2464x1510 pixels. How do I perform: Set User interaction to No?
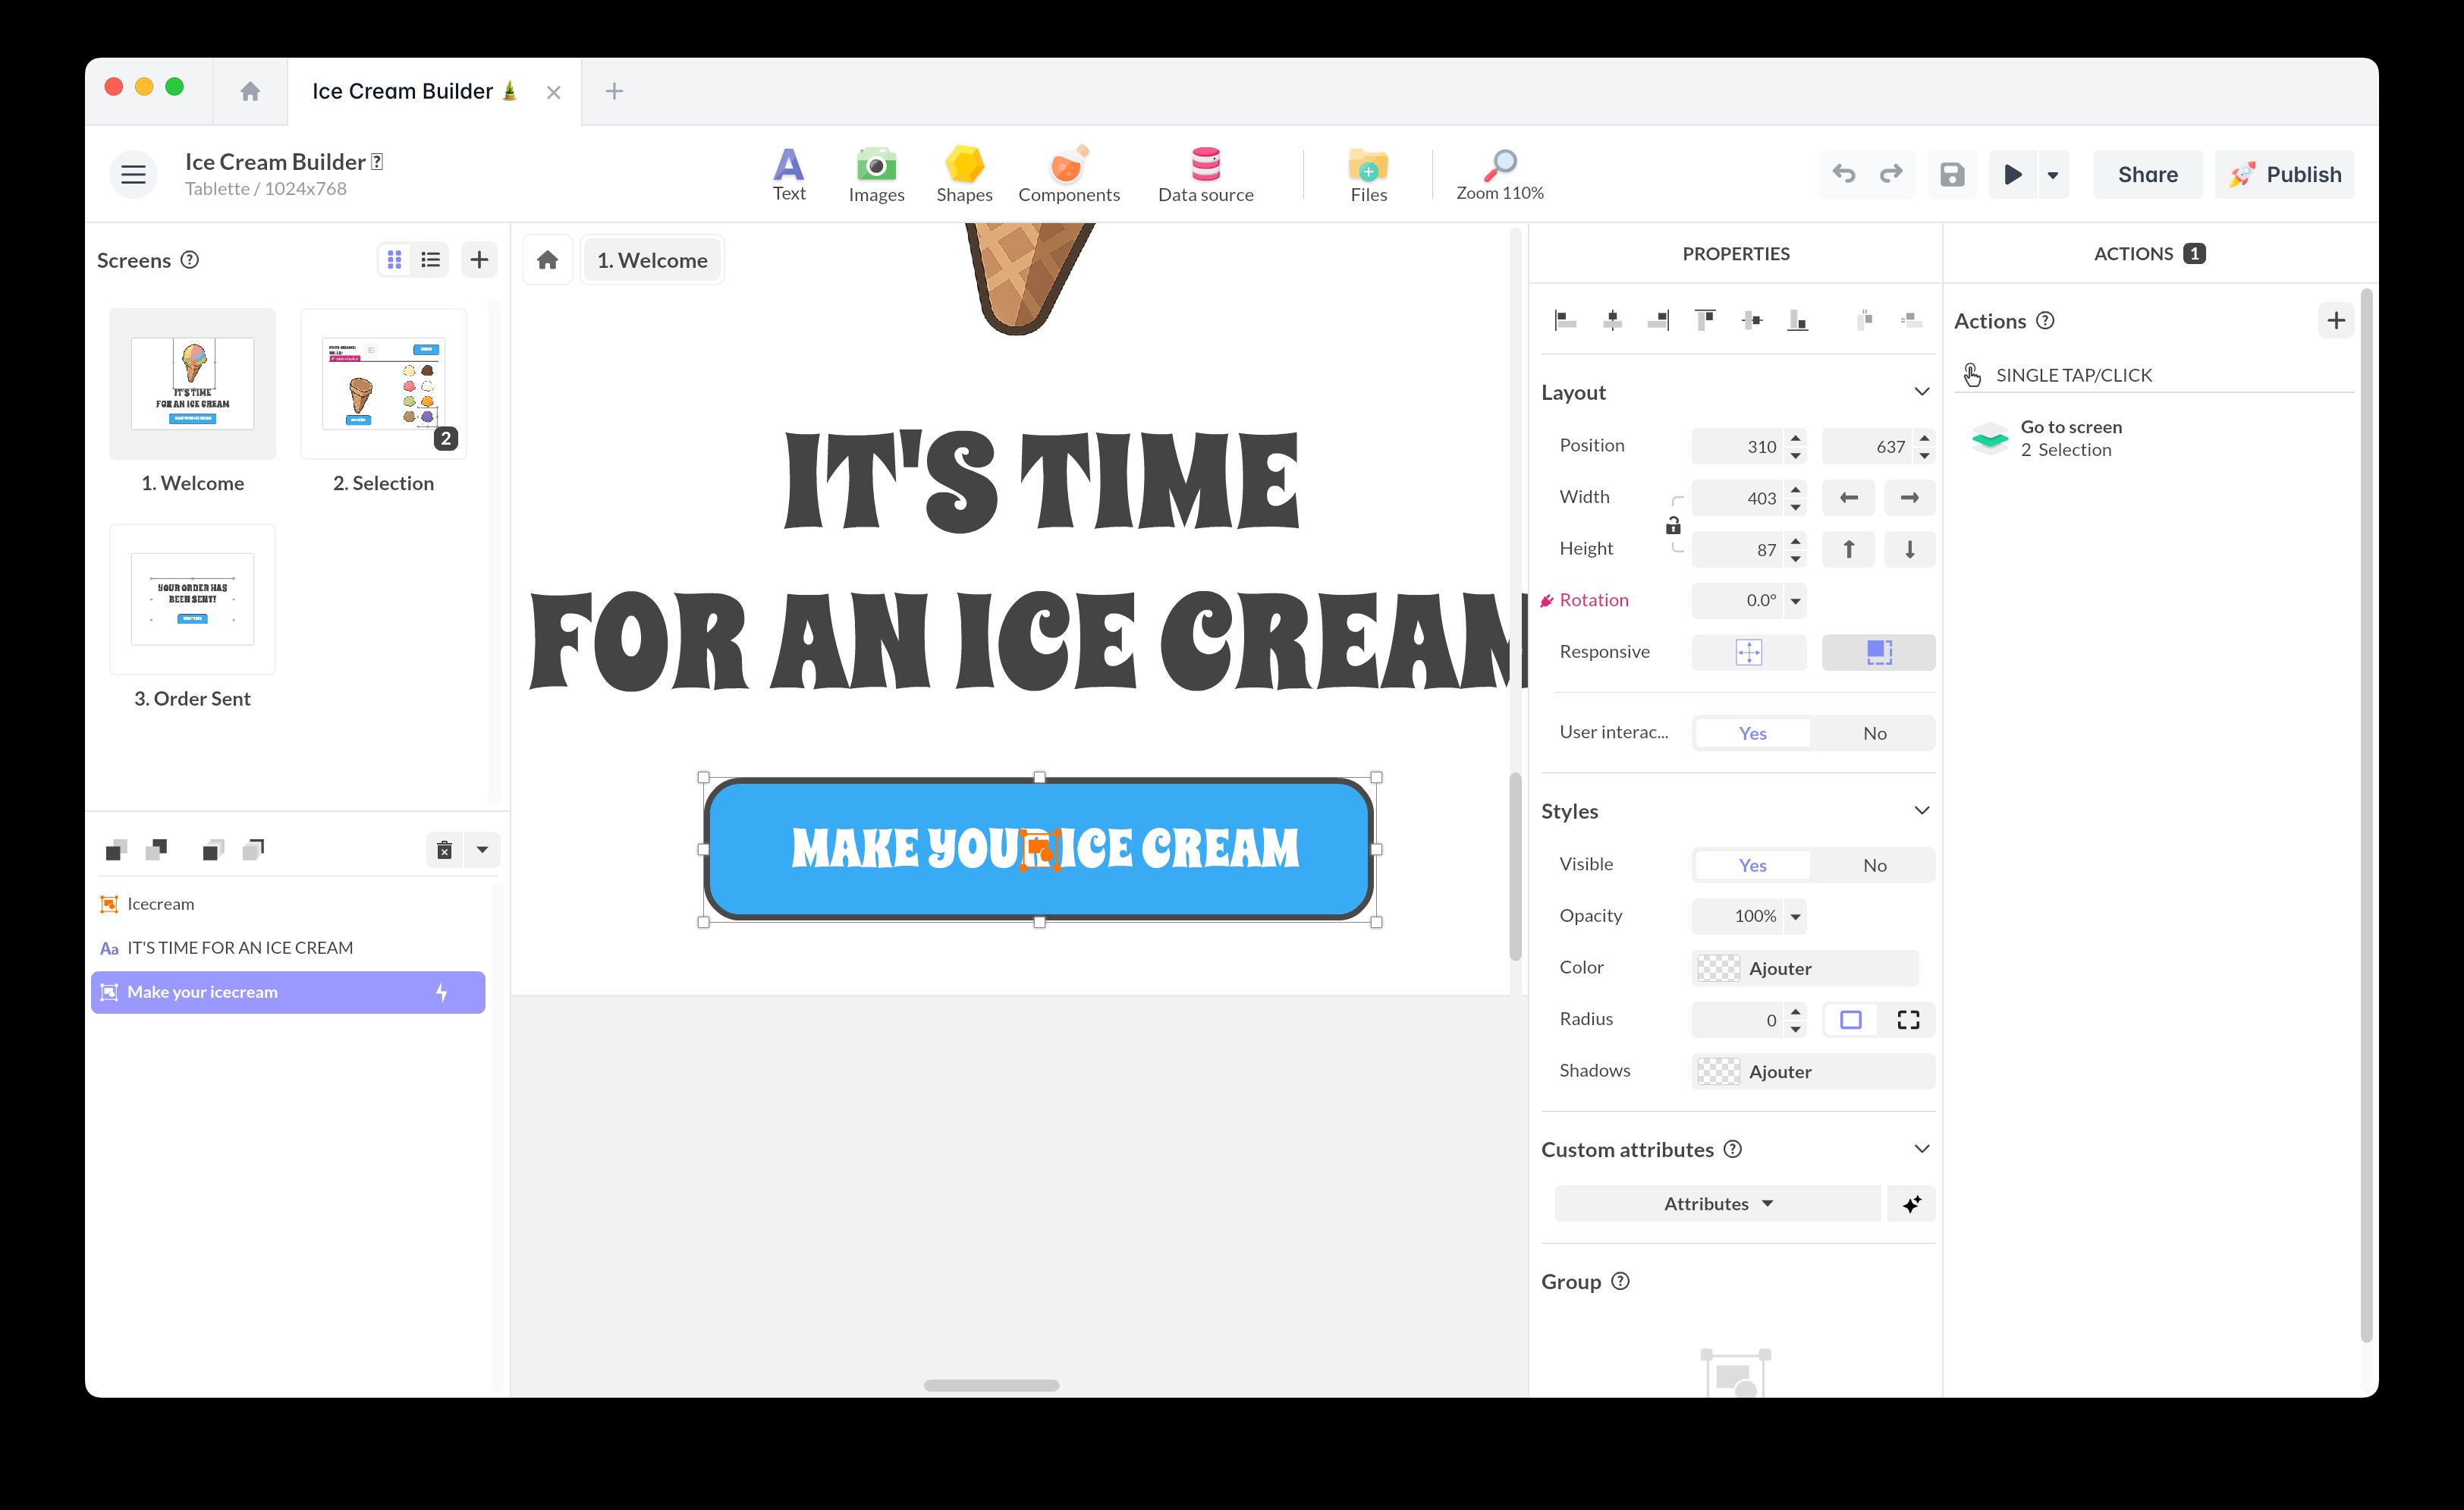point(1874,733)
